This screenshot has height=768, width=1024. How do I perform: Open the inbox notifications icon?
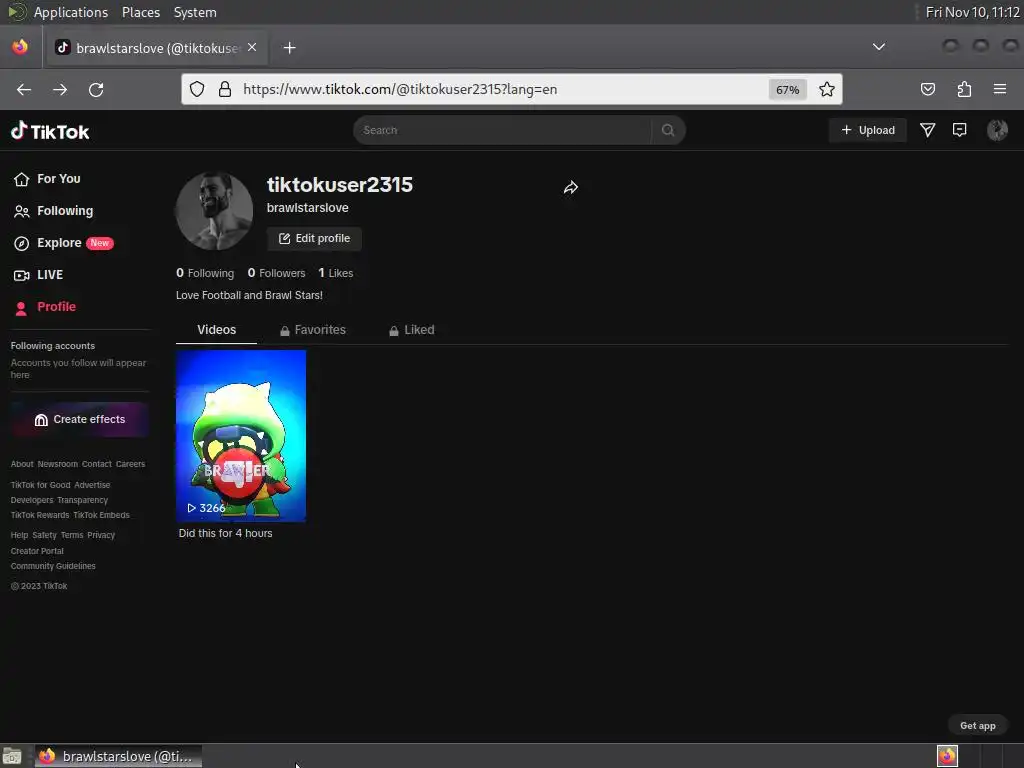coord(959,130)
